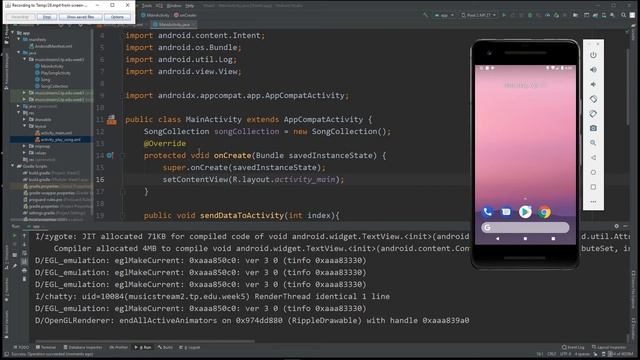This screenshot has width=640, height=360.
Task: Select AndroidManifest.xml in project tree
Action: tap(51, 46)
